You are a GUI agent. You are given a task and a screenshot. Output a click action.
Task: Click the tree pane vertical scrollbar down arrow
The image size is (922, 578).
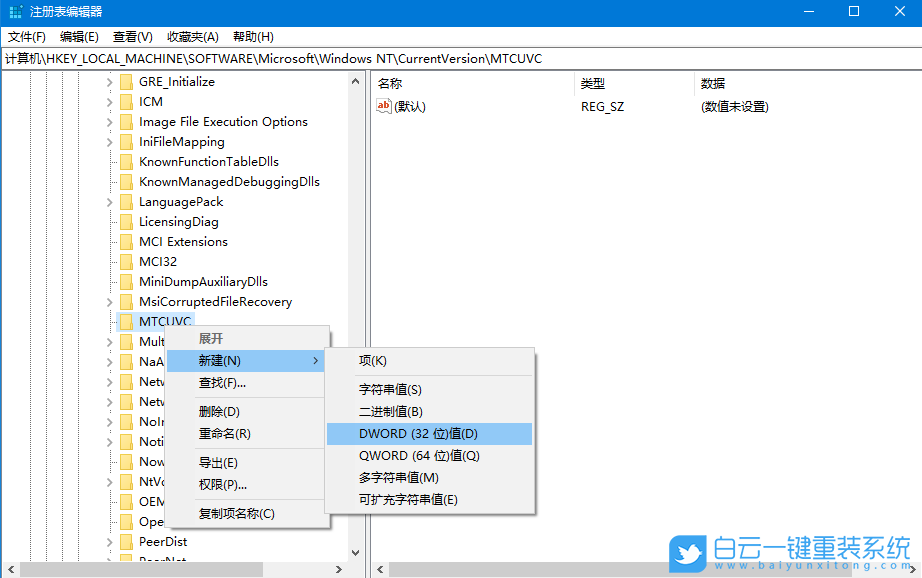[355, 551]
